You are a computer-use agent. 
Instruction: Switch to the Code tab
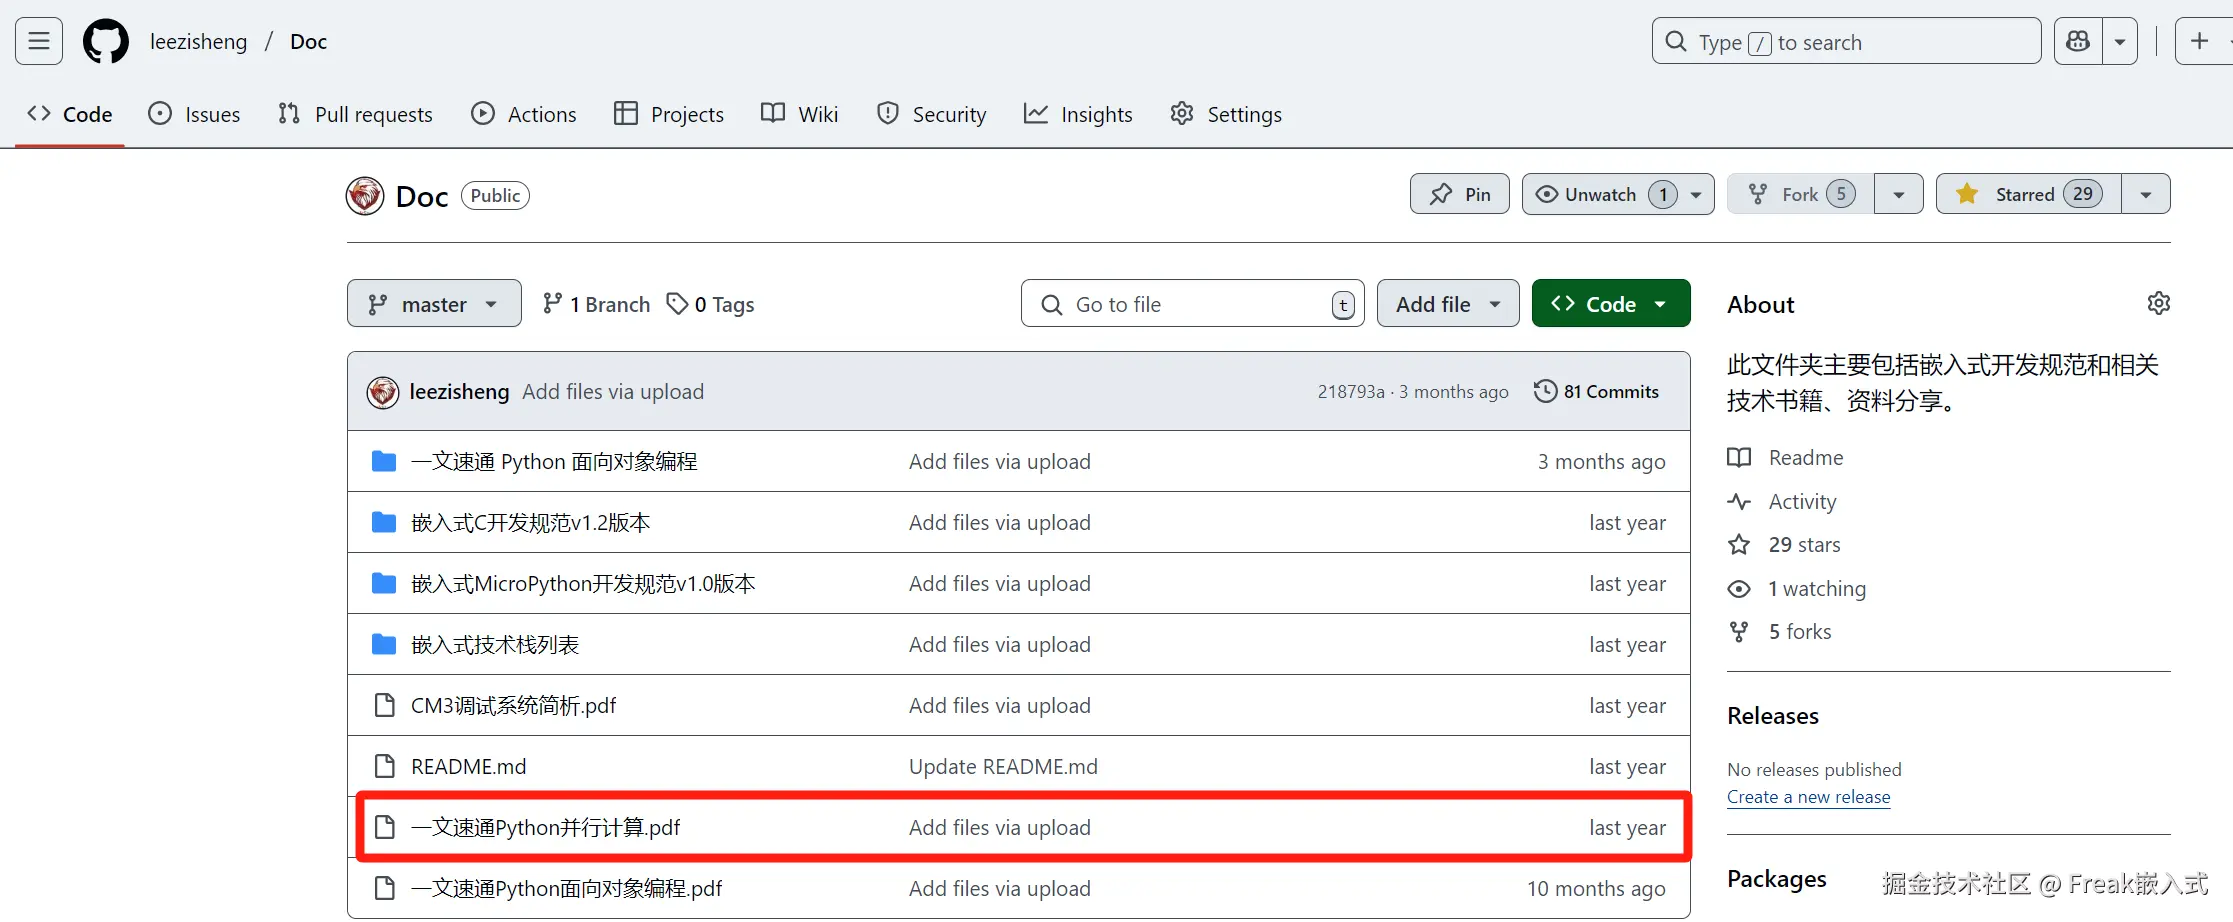click(70, 114)
